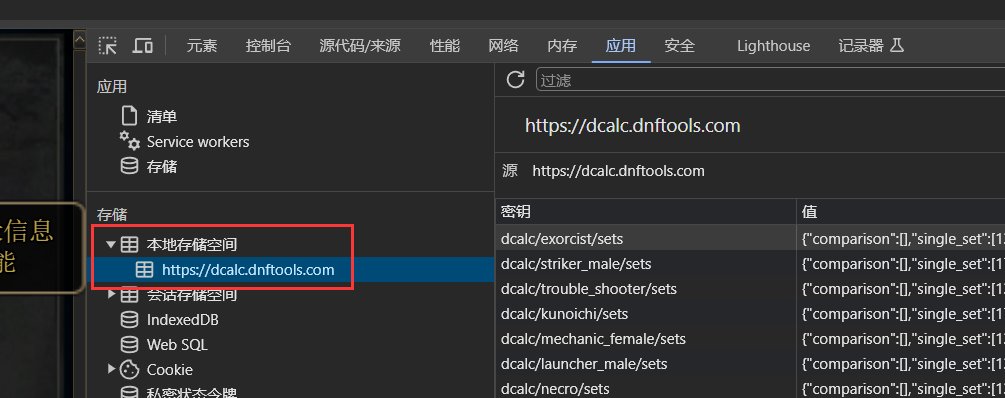Select the dcalc/mechanic_female/sets key row
Viewport: 1005px width, 398px height.
tap(645, 338)
